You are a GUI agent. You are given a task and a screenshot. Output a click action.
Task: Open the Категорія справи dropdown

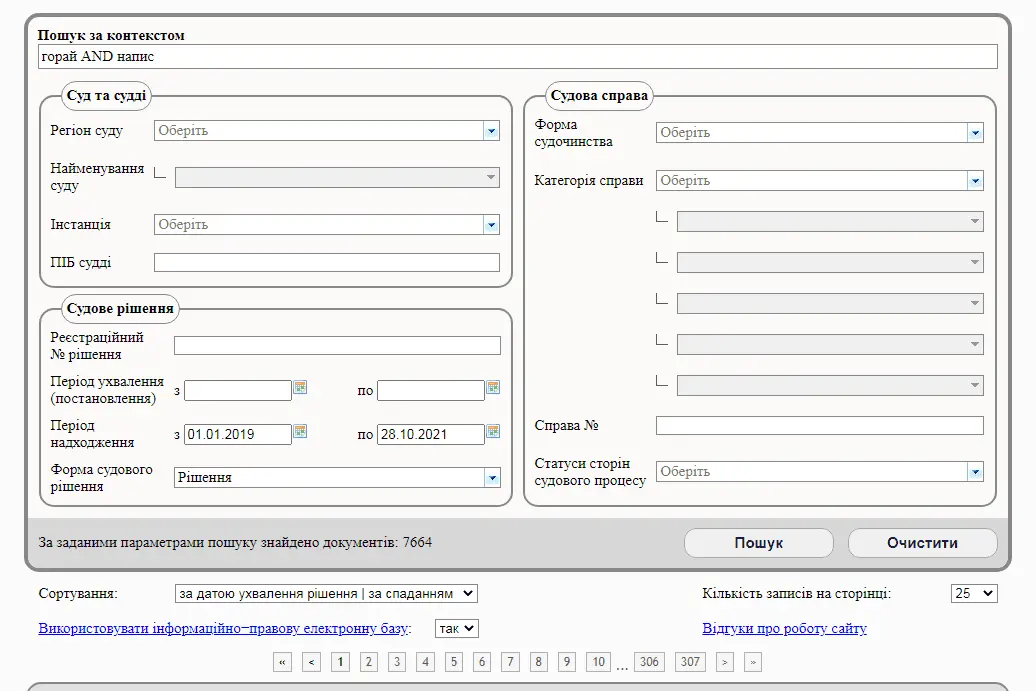tap(975, 181)
